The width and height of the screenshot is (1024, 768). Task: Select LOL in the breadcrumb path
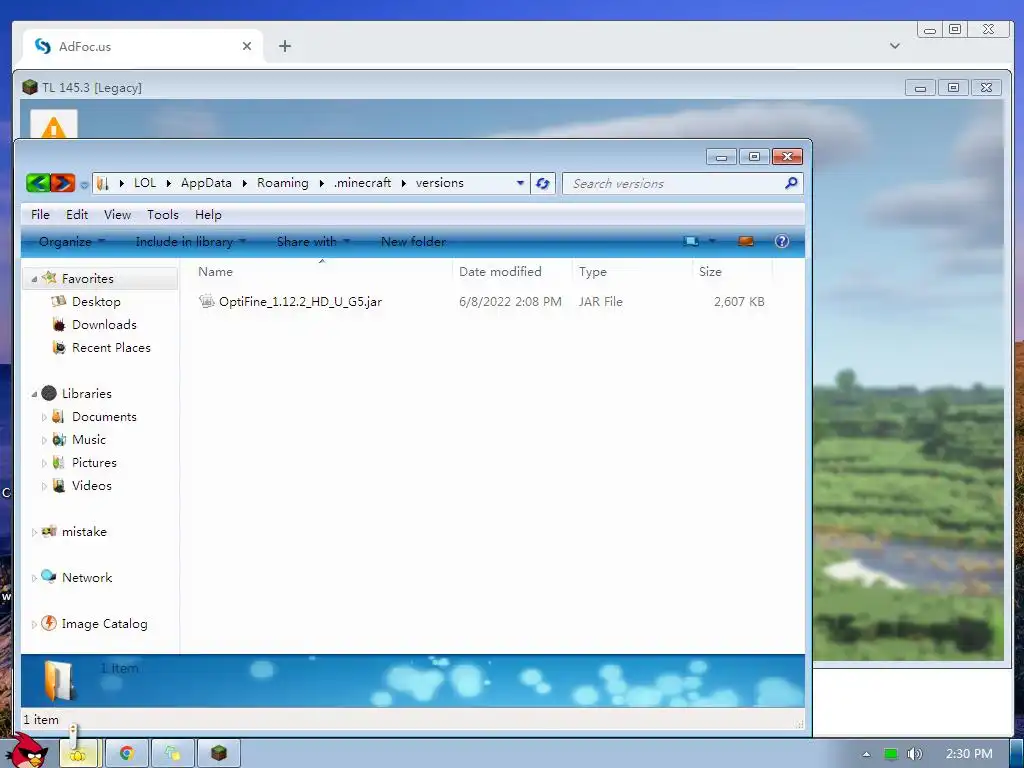click(144, 183)
